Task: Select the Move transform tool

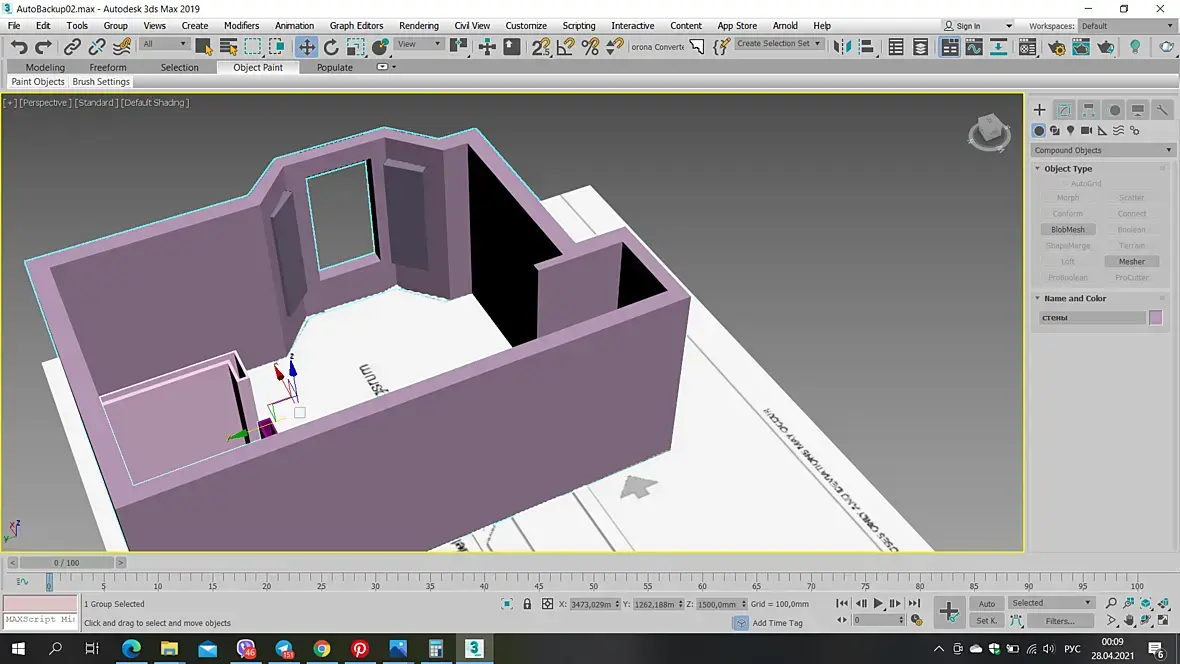Action: pyautogui.click(x=307, y=47)
